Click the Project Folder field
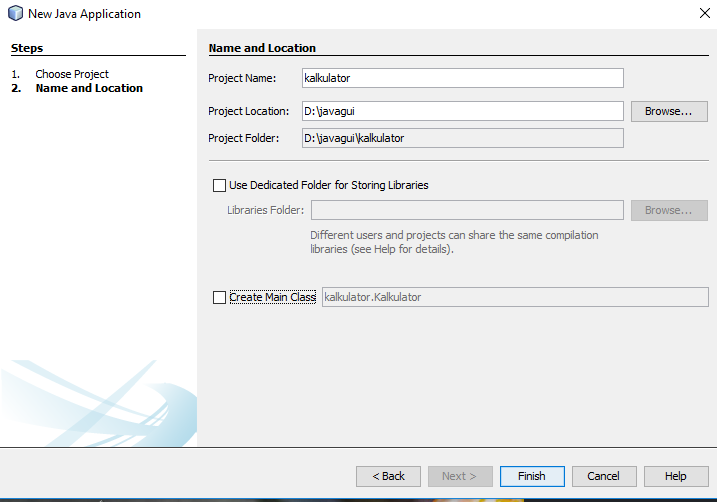Screen dimensions: 717x502 click(x=463, y=138)
